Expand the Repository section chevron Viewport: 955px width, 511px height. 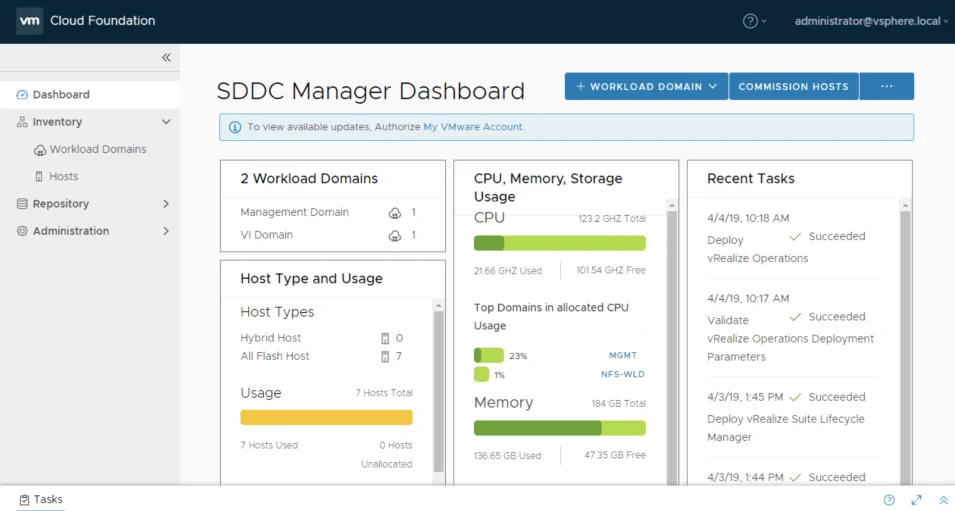coord(166,204)
